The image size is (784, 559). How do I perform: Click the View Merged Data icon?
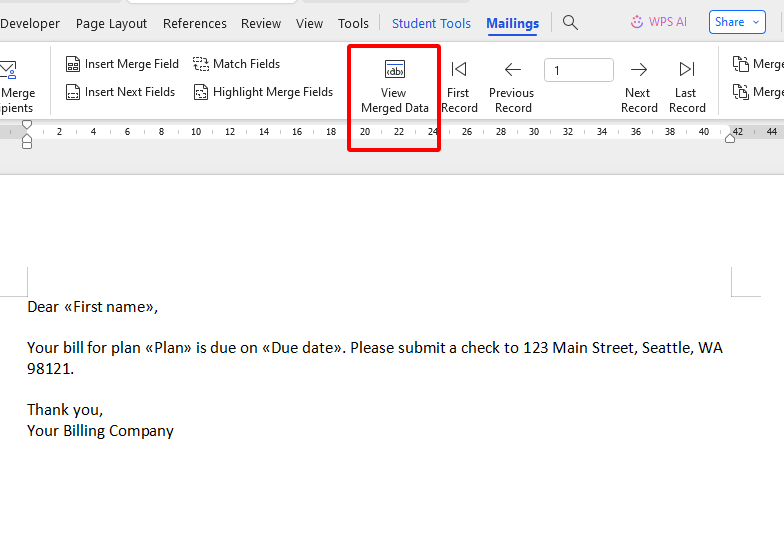click(394, 70)
